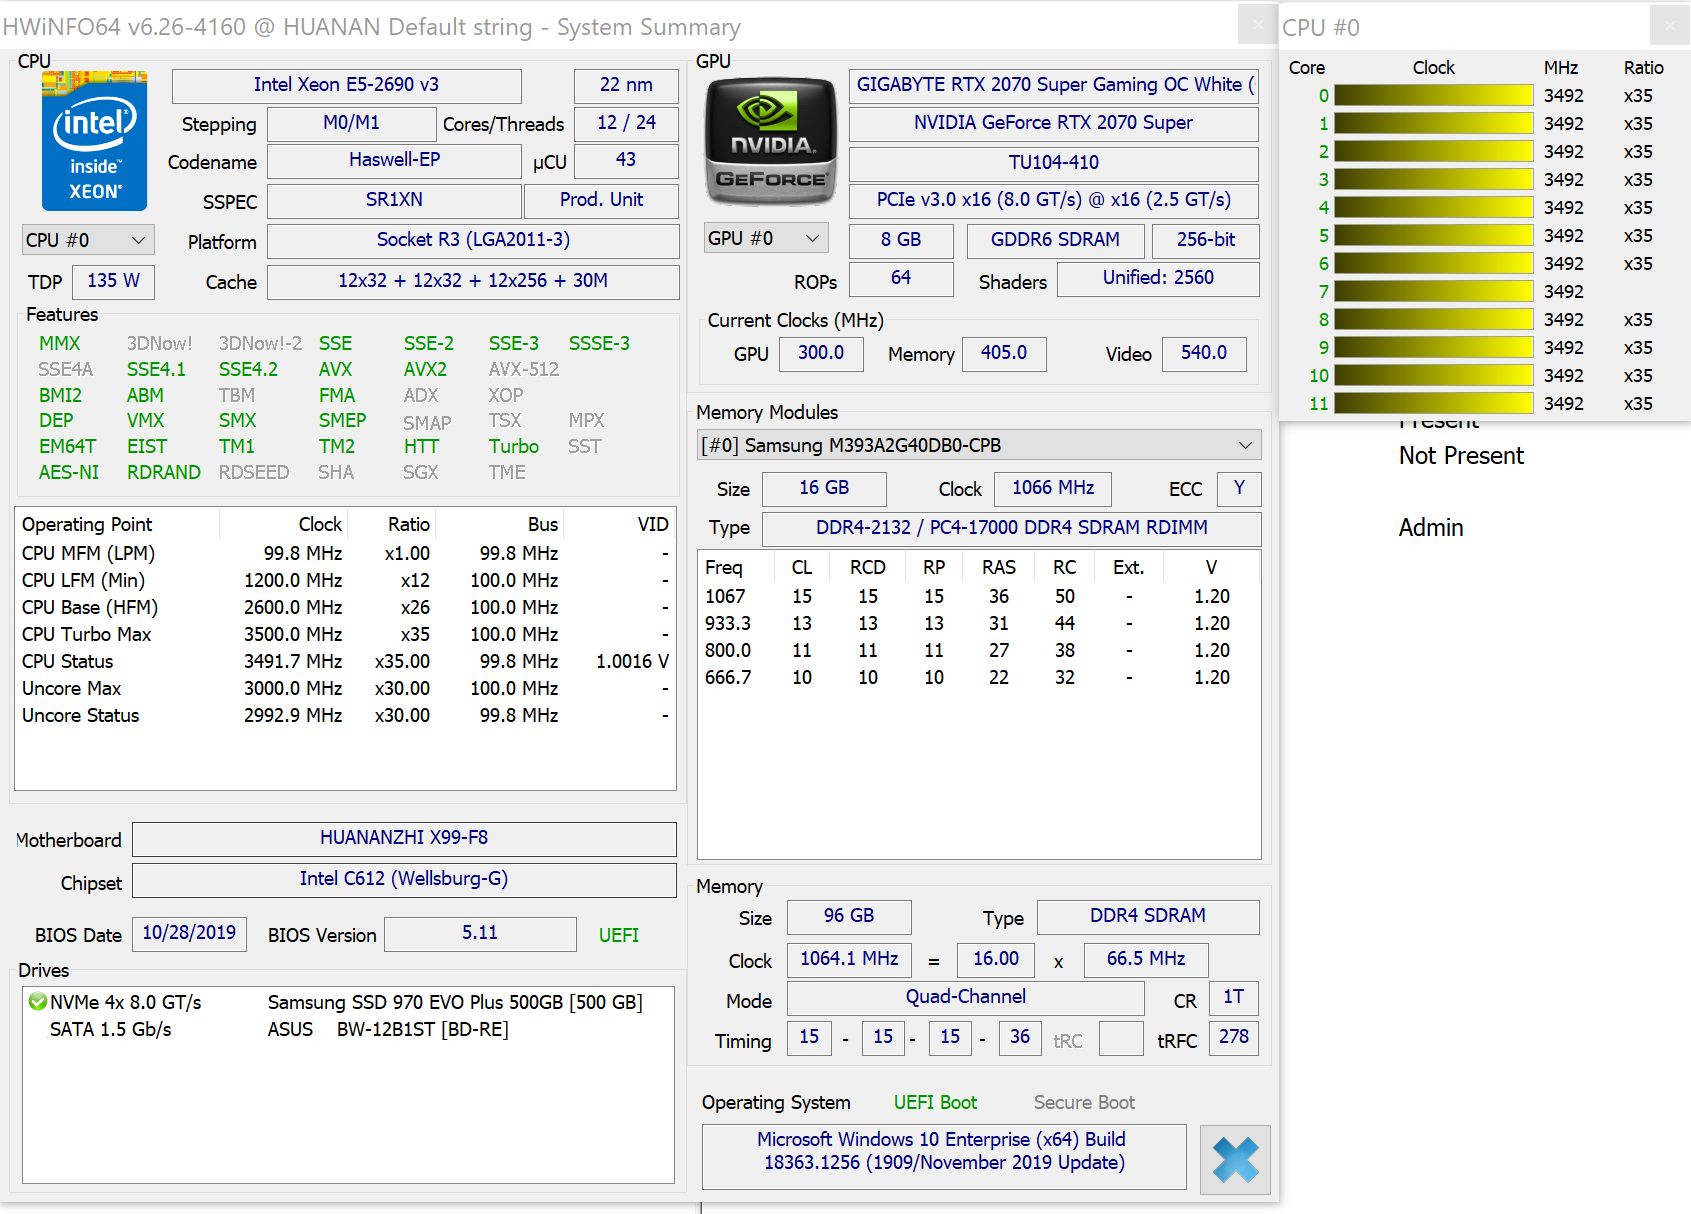Click the Intel C612 (Wellsburg-G) chipset field
Screen dimensions: 1691x1214
(x=404, y=879)
